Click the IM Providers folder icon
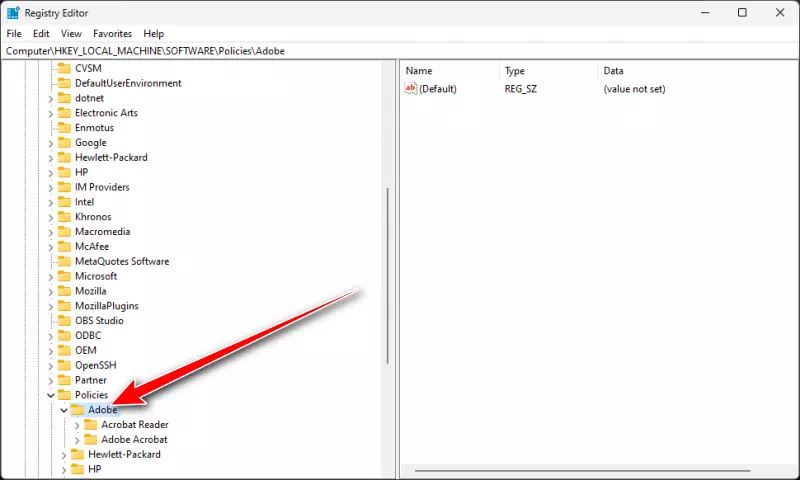This screenshot has width=800, height=480. 64,187
